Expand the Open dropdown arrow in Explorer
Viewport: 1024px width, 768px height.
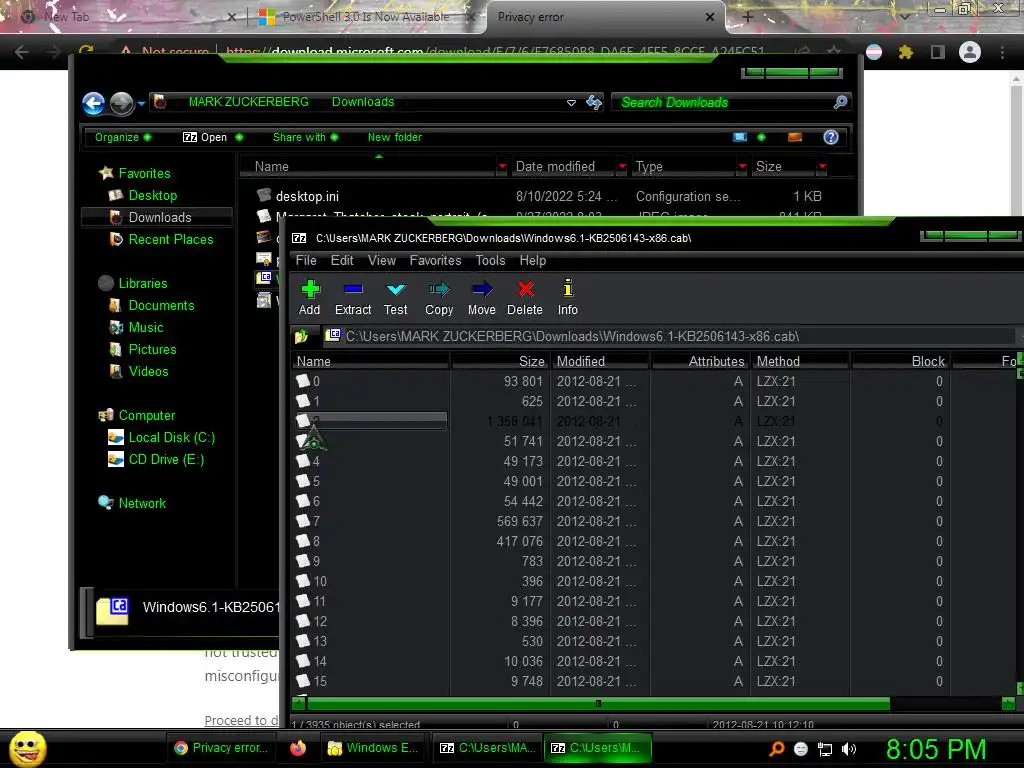click(239, 137)
